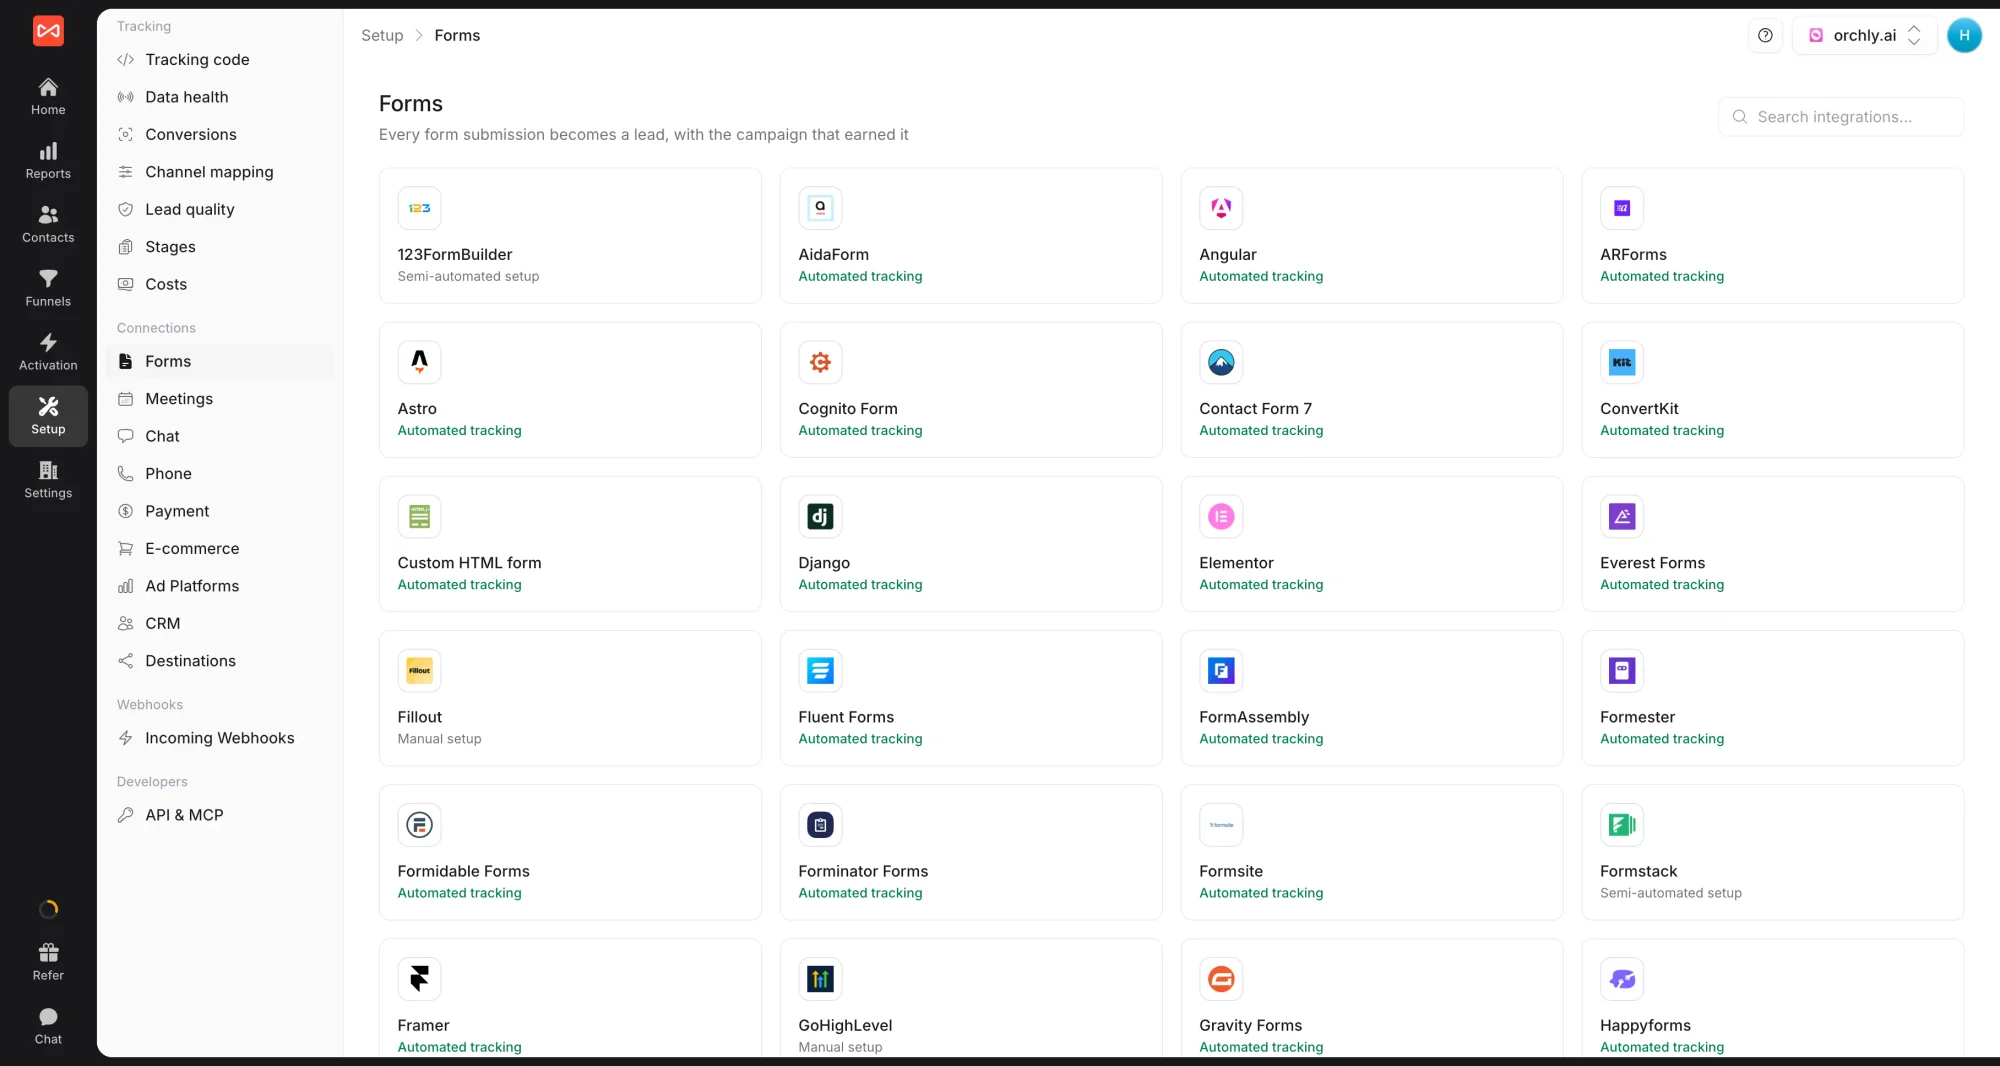This screenshot has height=1066, width=2000.
Task: Open Contacts in the left rail
Action: tap(48, 224)
